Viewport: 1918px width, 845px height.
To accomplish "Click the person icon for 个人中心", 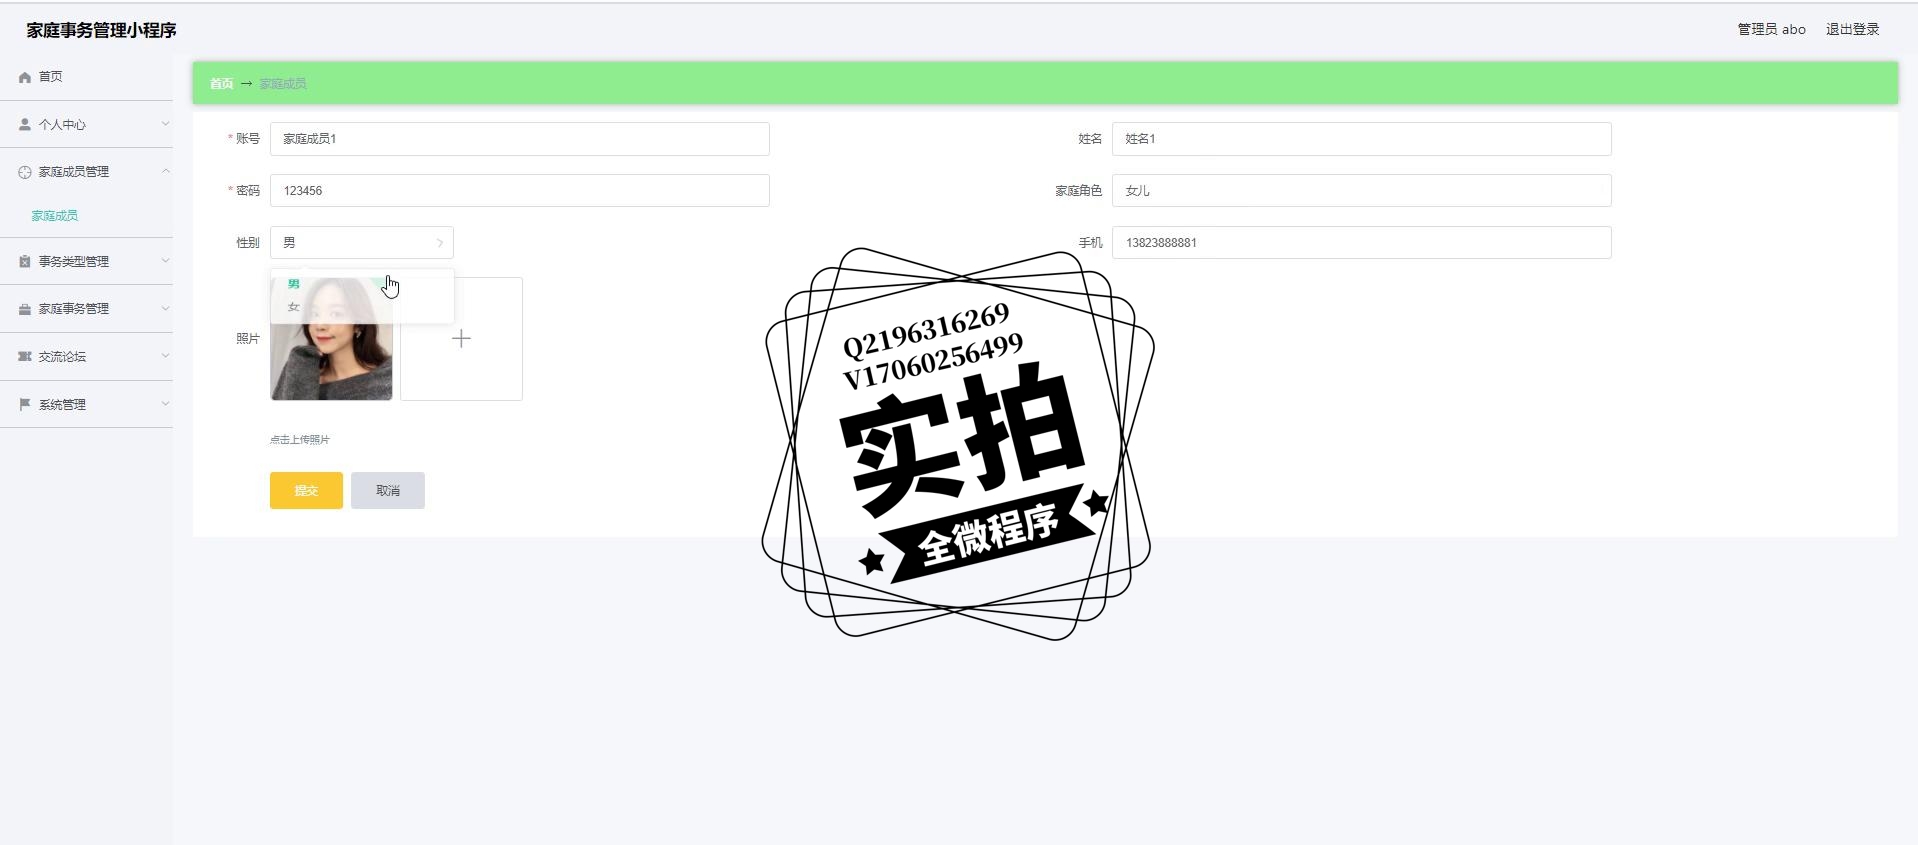I will click(25, 125).
